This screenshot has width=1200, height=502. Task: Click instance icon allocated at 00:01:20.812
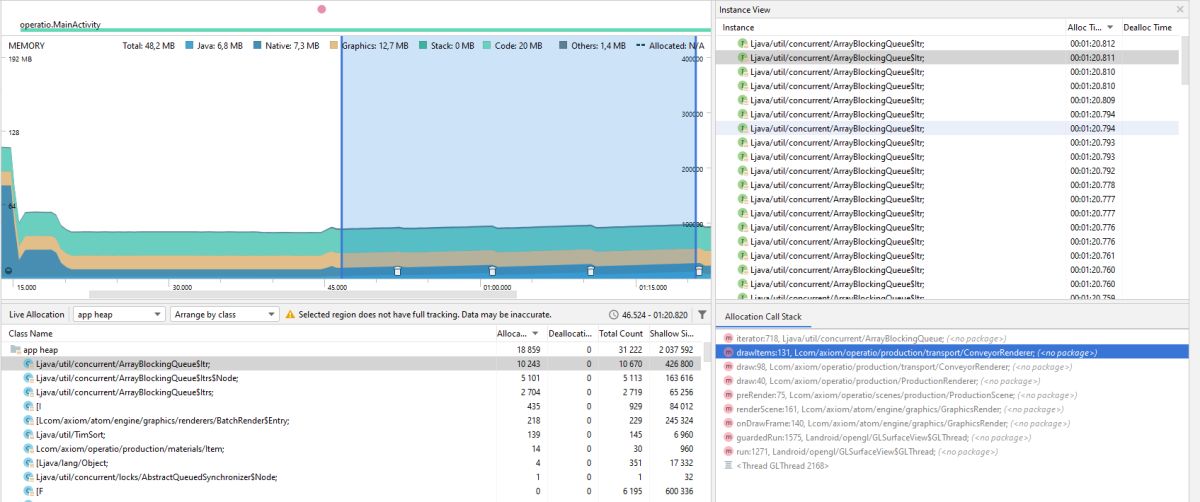[x=743, y=43]
